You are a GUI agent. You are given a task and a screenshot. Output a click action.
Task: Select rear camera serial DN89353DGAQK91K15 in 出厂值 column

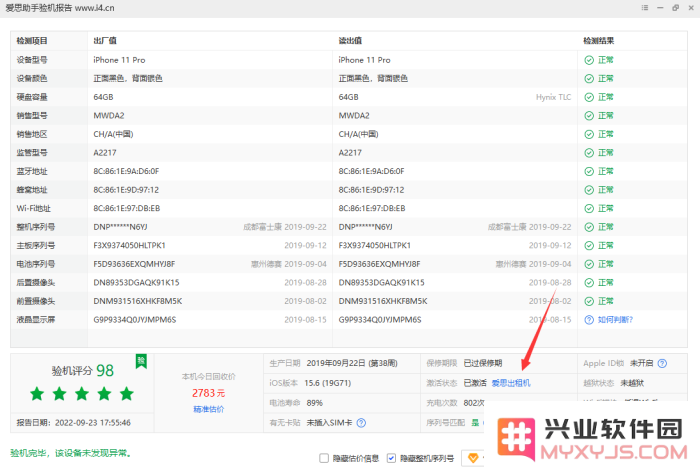click(136, 283)
